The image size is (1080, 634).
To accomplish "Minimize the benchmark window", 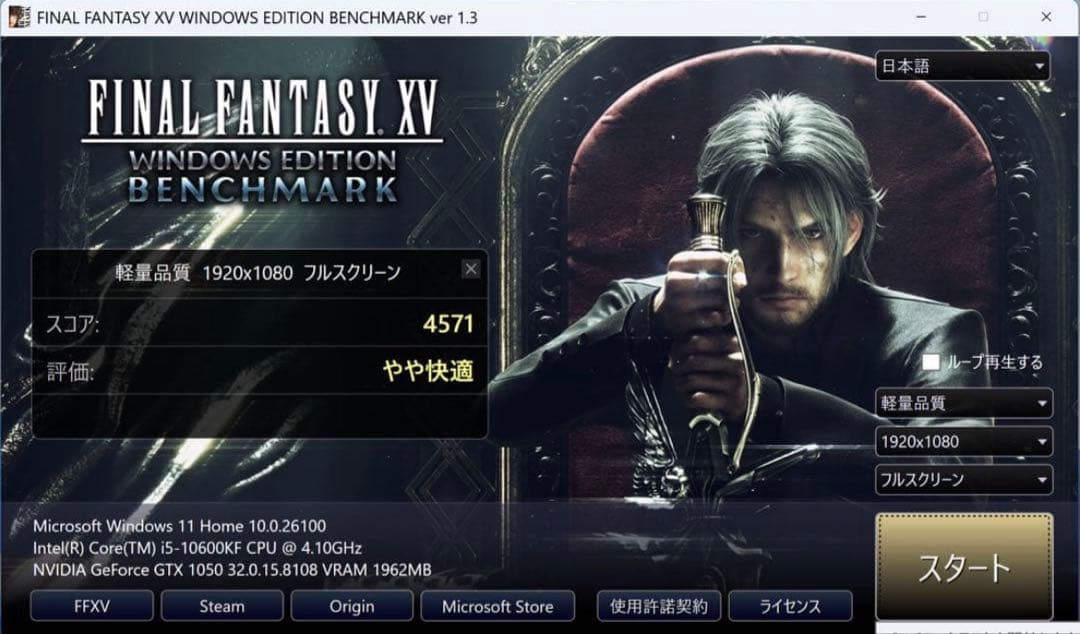I will [x=921, y=17].
